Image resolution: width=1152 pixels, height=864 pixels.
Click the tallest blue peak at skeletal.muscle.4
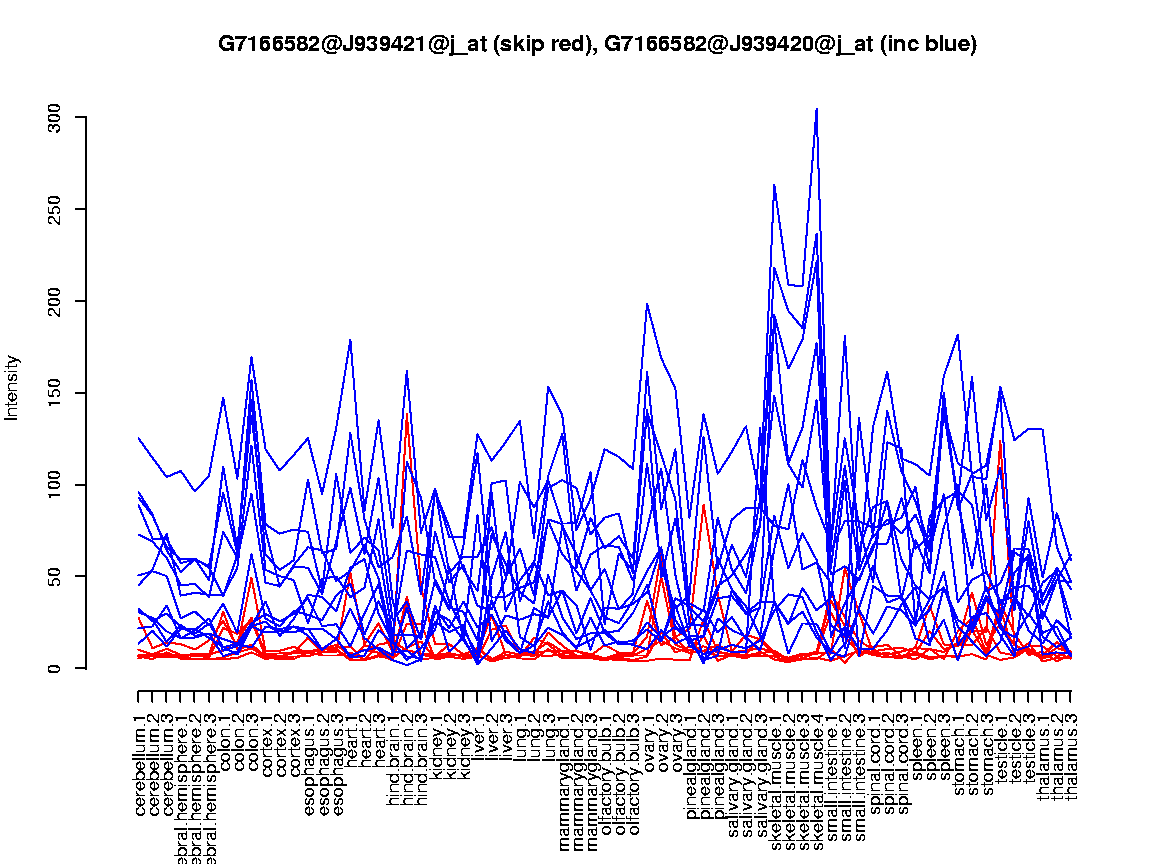pos(817,109)
